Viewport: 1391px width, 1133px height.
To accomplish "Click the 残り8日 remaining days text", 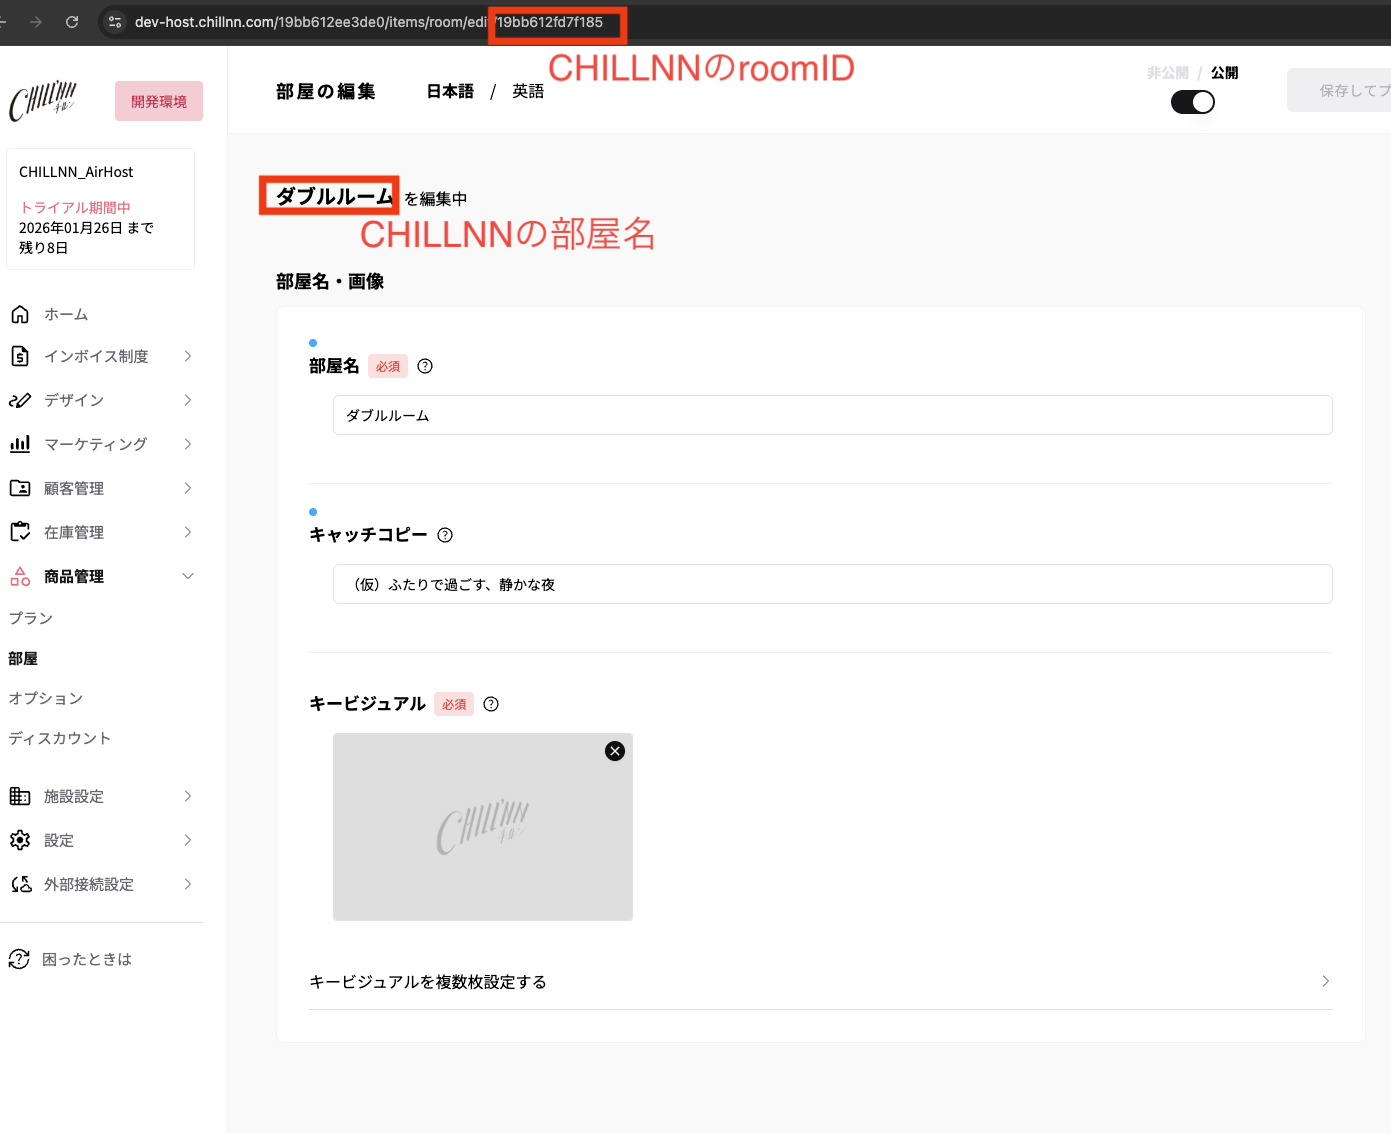I will tap(43, 248).
